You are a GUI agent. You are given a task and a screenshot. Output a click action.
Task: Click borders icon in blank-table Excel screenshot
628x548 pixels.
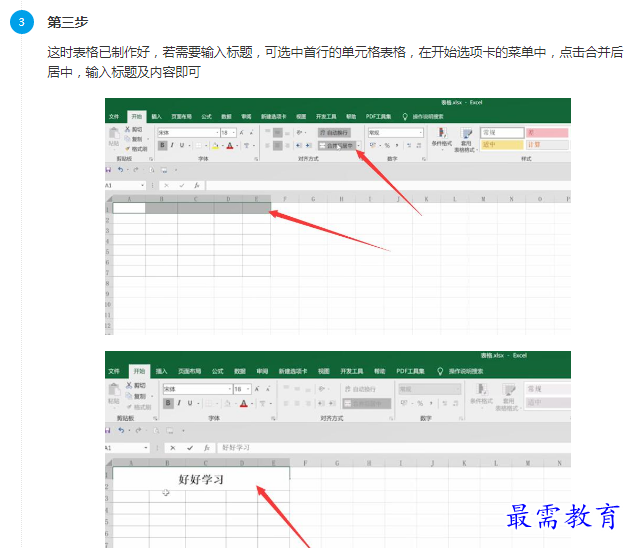(x=199, y=145)
